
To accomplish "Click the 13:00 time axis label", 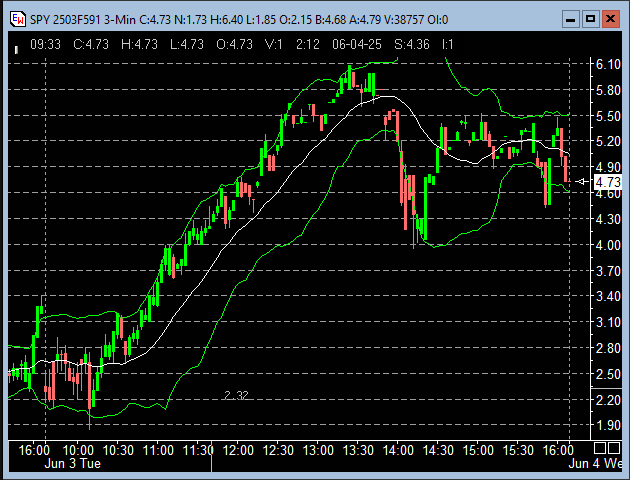I will (318, 450).
